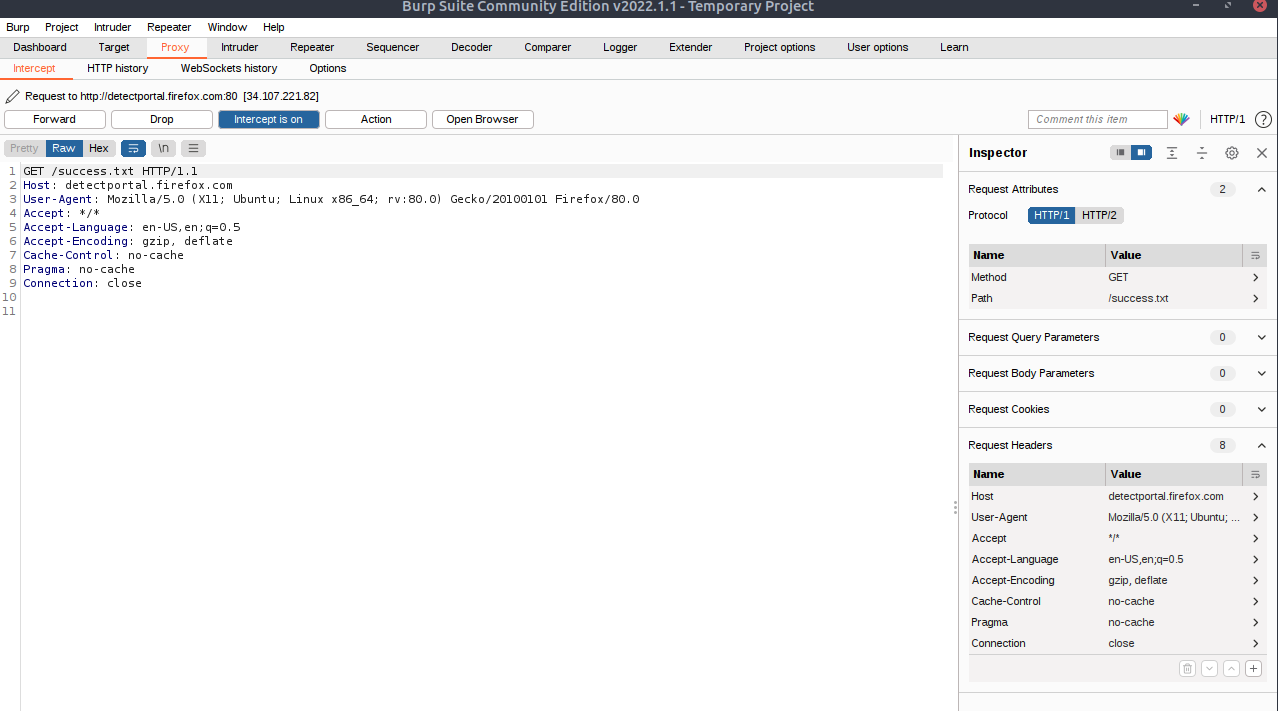Click the Inspector panel divider handle
Viewport: 1278px width, 711px height.
coord(955,508)
